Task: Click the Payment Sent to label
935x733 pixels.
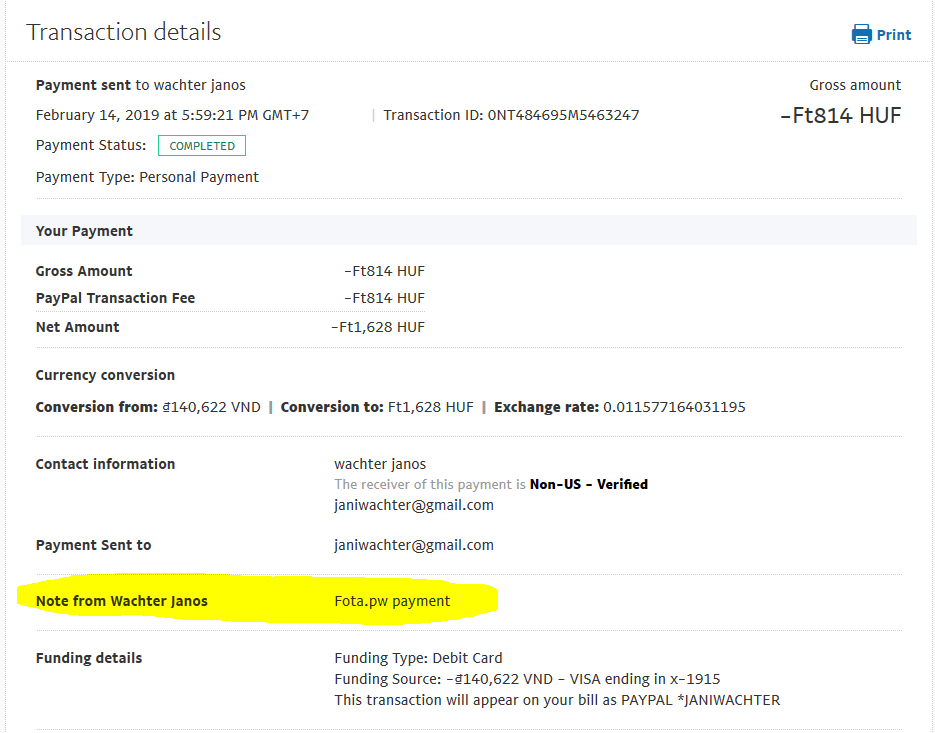Action: [93, 545]
